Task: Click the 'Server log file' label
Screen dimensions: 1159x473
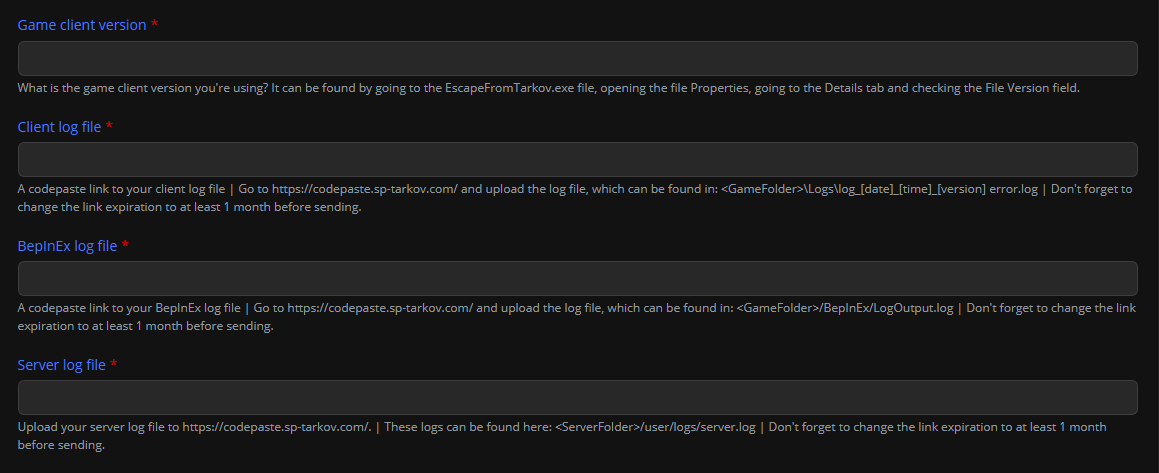Action: coord(61,365)
